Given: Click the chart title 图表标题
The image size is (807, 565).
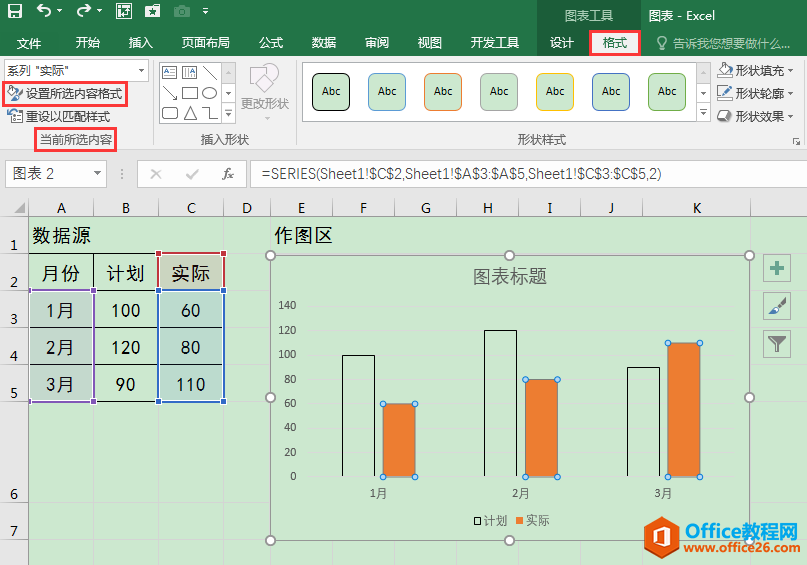Looking at the screenshot, I should (x=510, y=276).
